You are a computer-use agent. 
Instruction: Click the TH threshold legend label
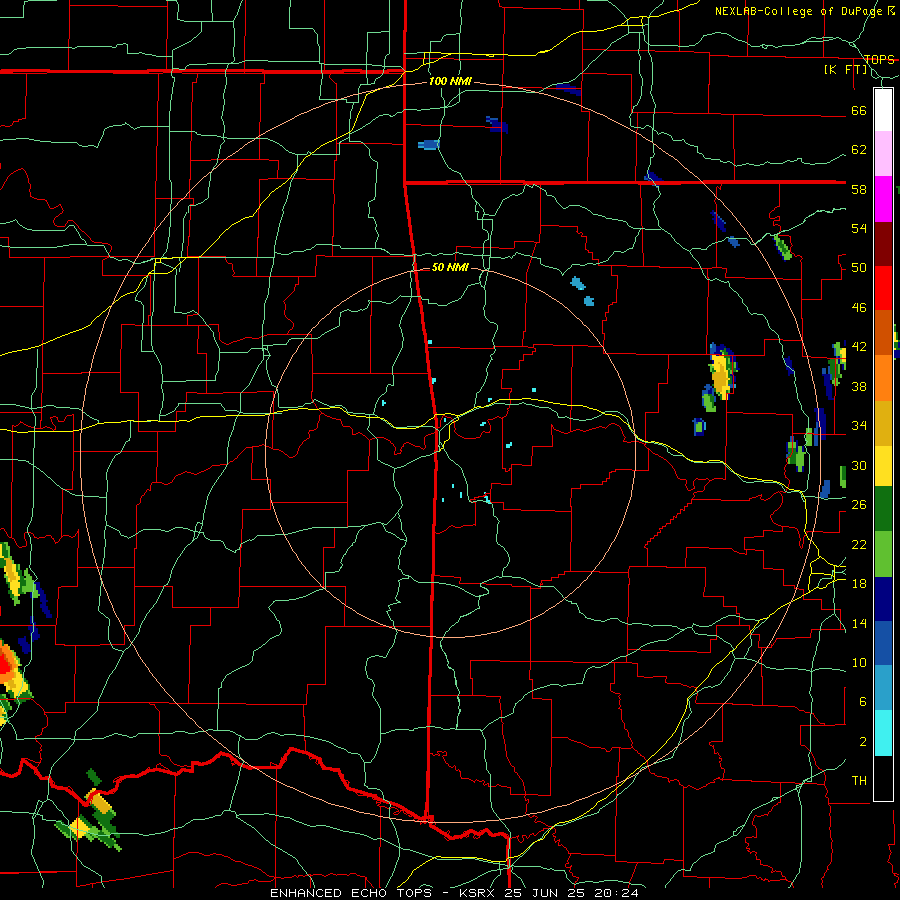[859, 781]
